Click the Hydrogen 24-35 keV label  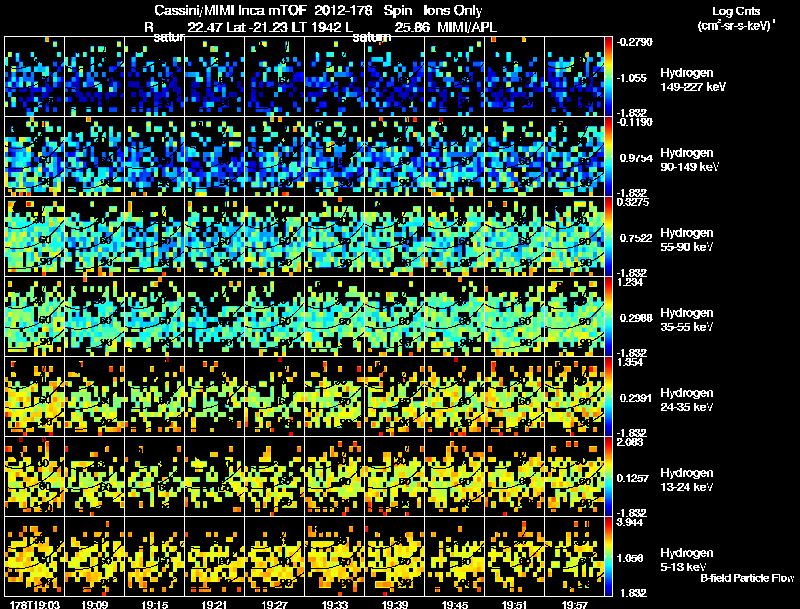687,400
